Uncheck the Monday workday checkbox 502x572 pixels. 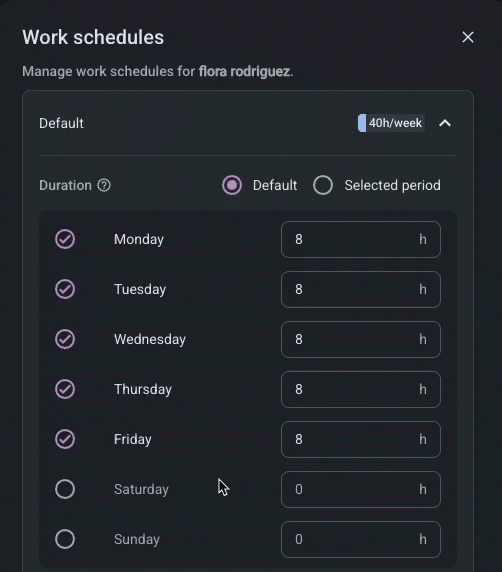65,239
